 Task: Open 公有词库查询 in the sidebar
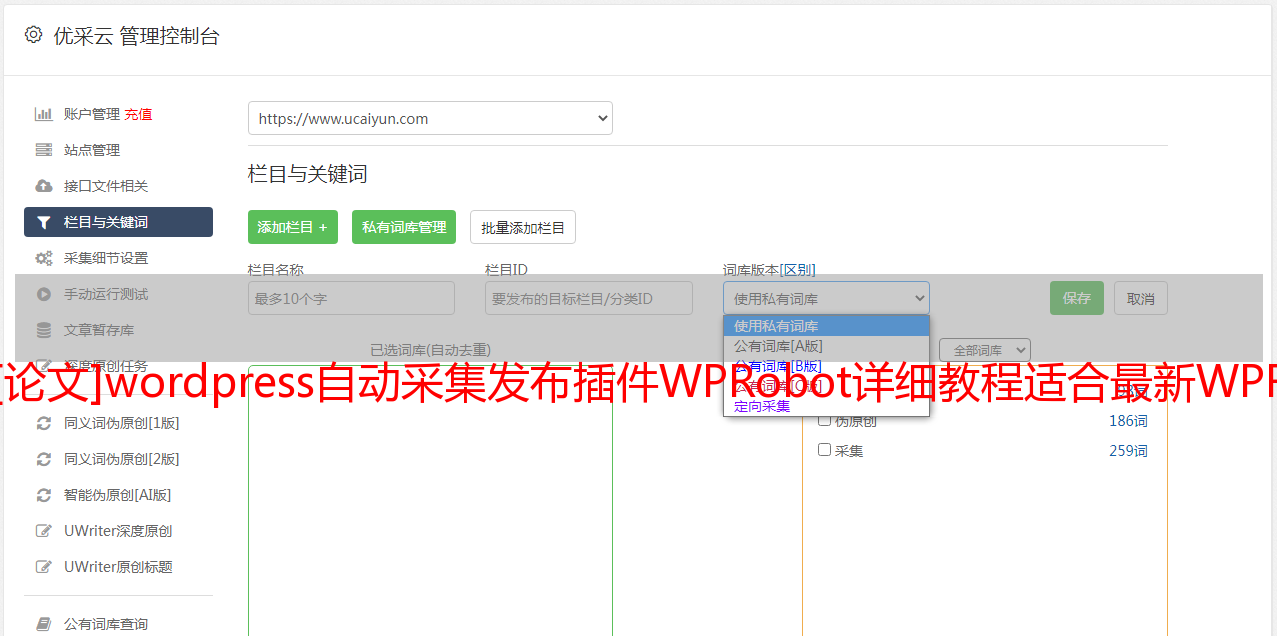coord(106,624)
